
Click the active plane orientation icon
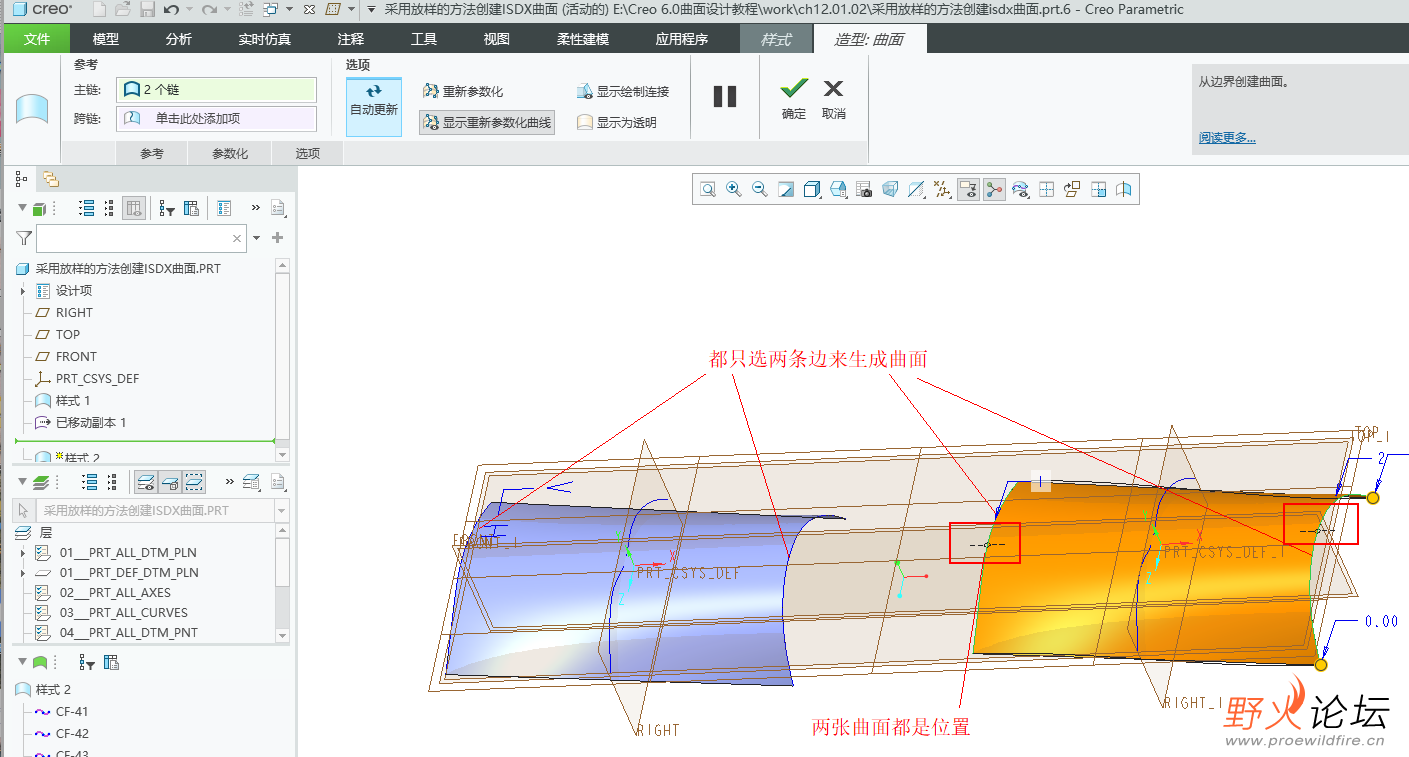coord(1072,189)
